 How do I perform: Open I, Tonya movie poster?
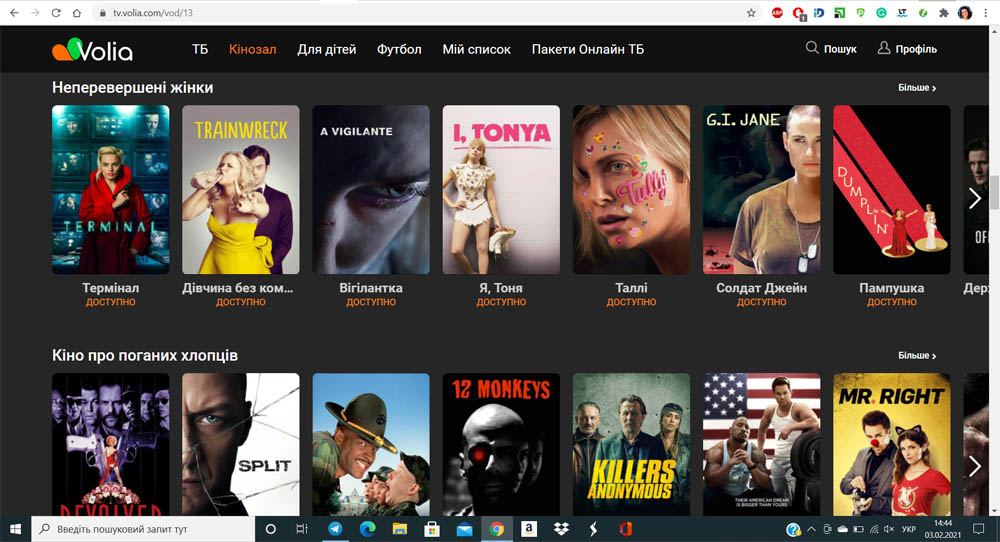click(x=501, y=189)
